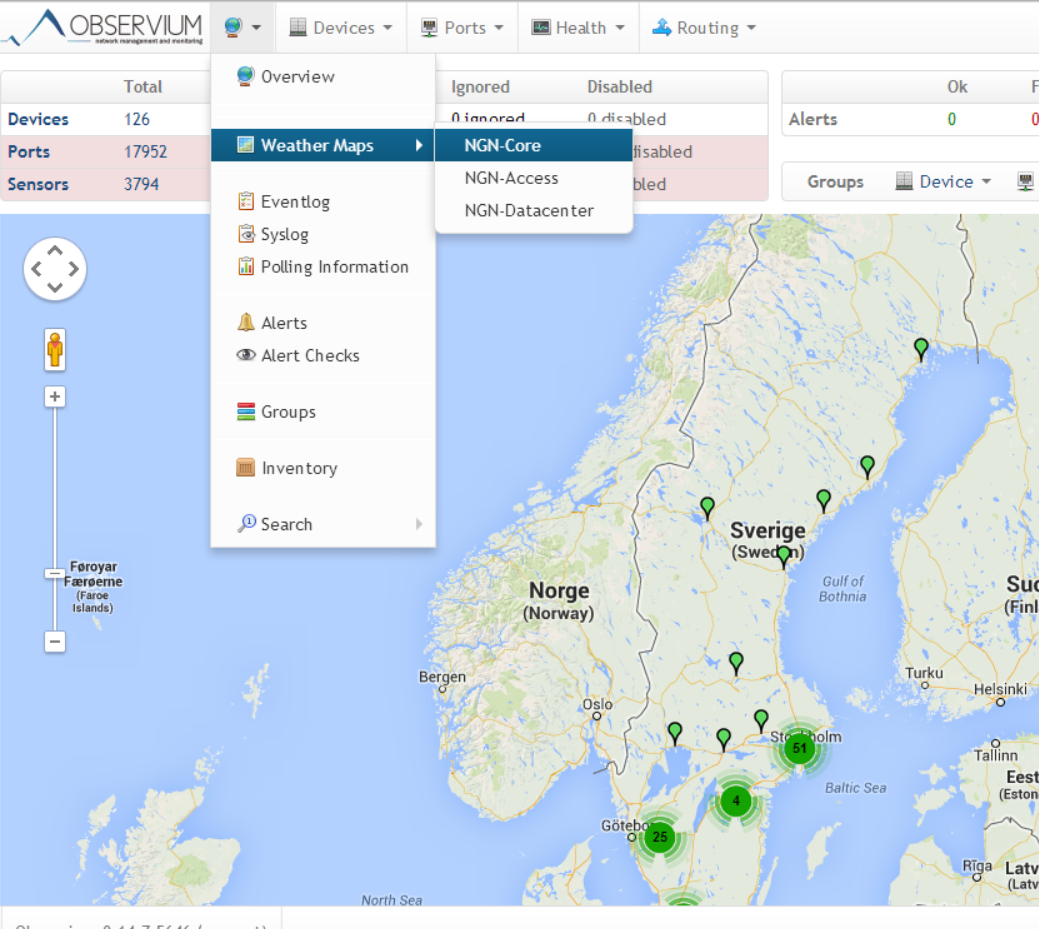
Task: Click the northernmost green map pin
Action: click(x=921, y=349)
